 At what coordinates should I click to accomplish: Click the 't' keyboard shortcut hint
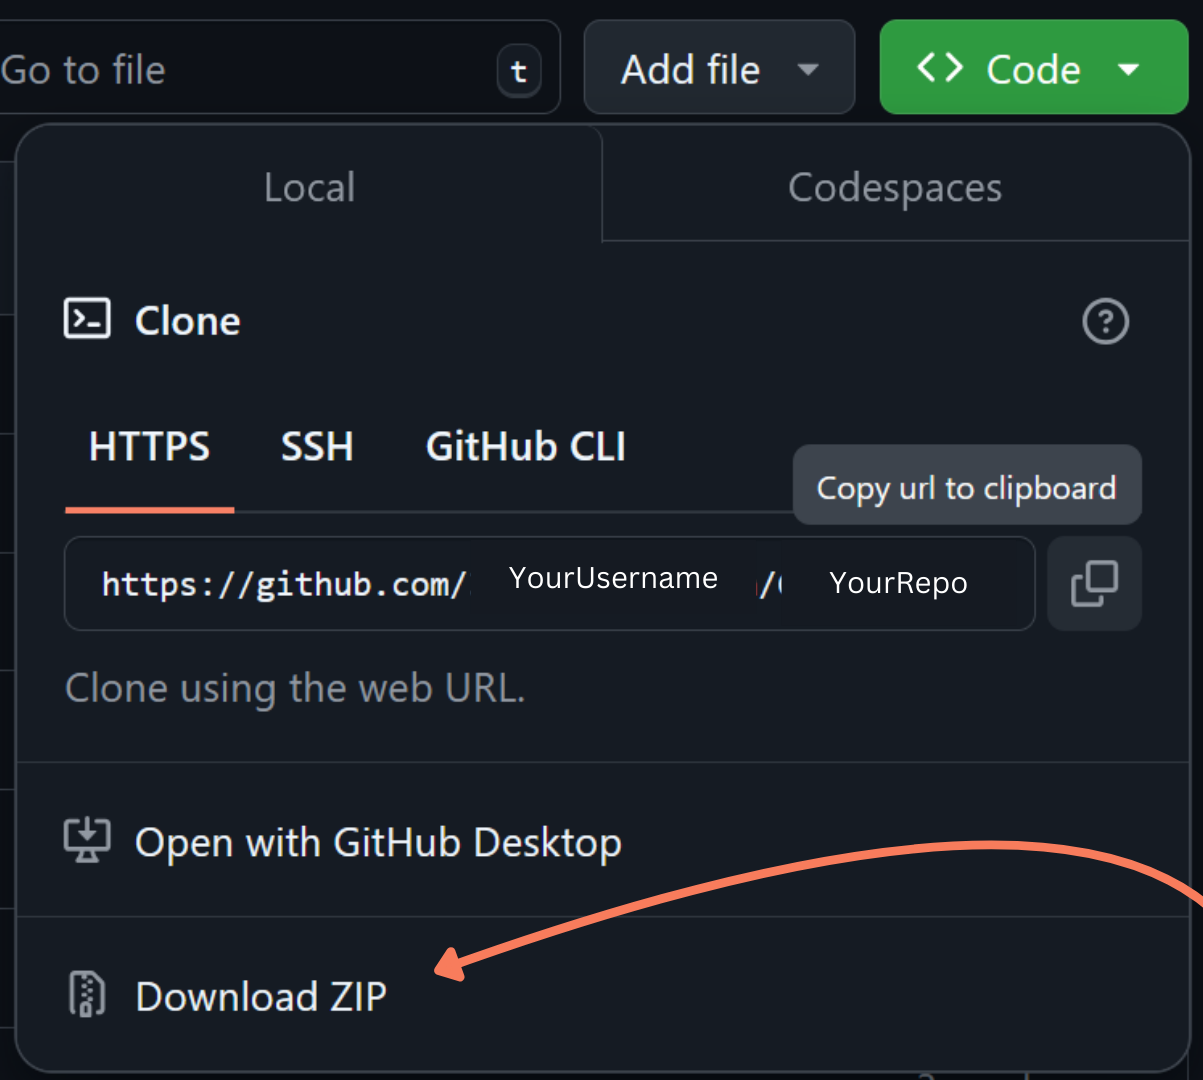(x=519, y=71)
